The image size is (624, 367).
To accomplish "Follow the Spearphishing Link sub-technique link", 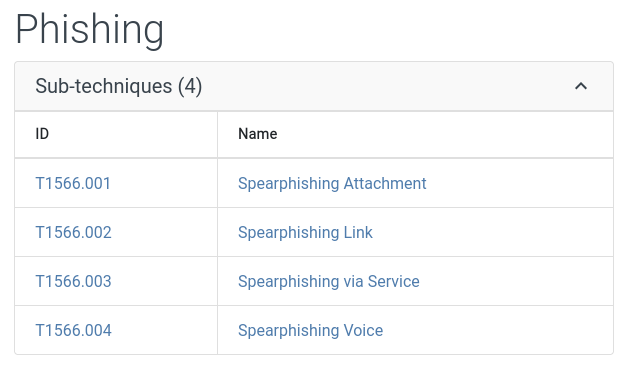I will pyautogui.click(x=305, y=232).
